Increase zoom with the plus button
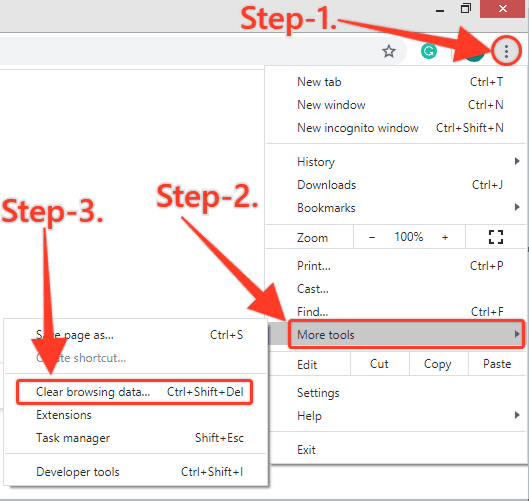This screenshot has width=529, height=501. (445, 237)
